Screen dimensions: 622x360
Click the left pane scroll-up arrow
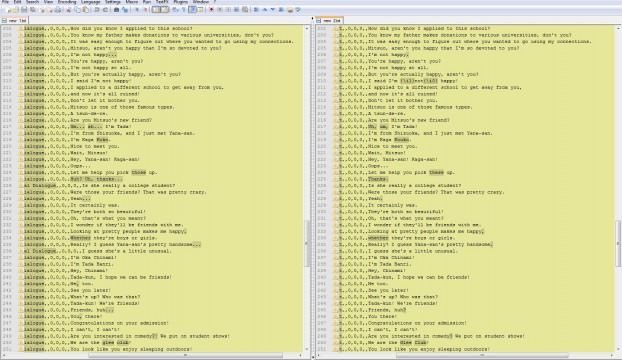[307, 29]
